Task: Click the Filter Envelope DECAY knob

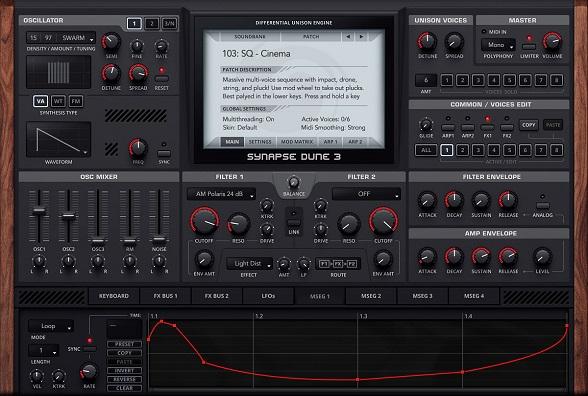Action: pos(454,201)
